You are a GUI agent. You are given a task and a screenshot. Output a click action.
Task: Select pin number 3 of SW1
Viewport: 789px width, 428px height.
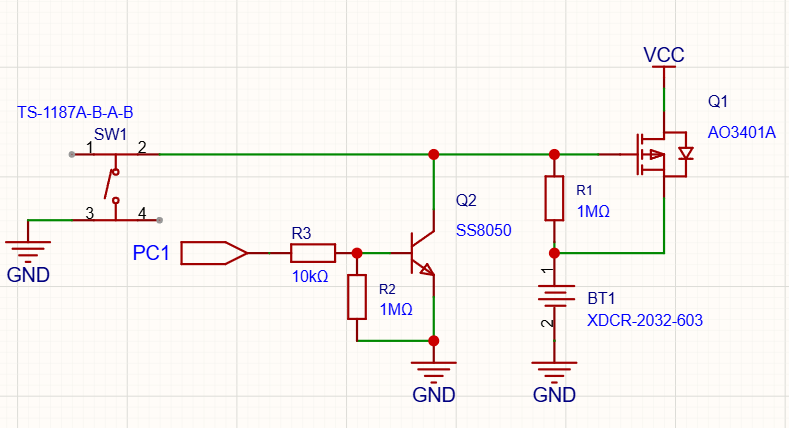pos(90,213)
